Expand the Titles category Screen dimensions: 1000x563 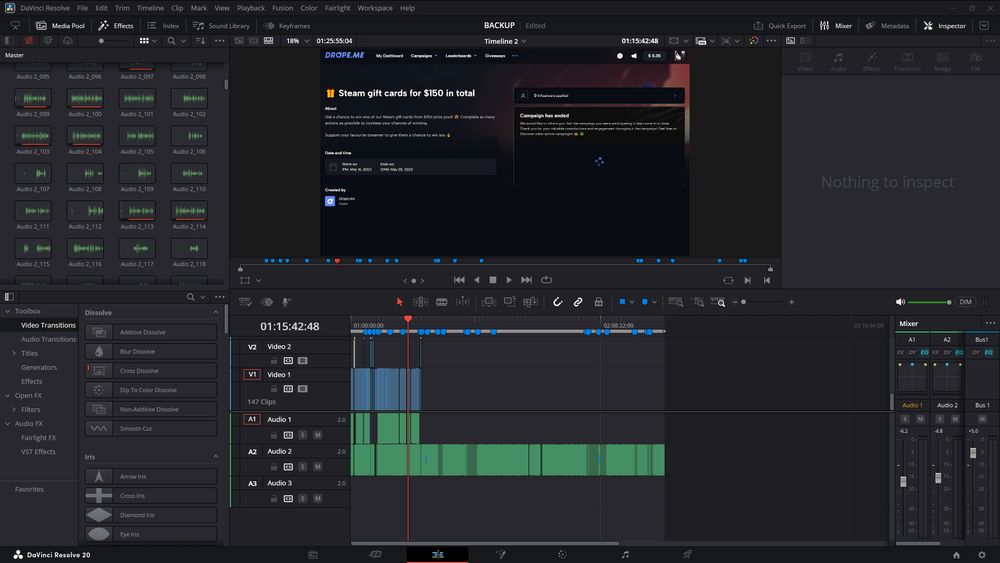click(x=14, y=353)
